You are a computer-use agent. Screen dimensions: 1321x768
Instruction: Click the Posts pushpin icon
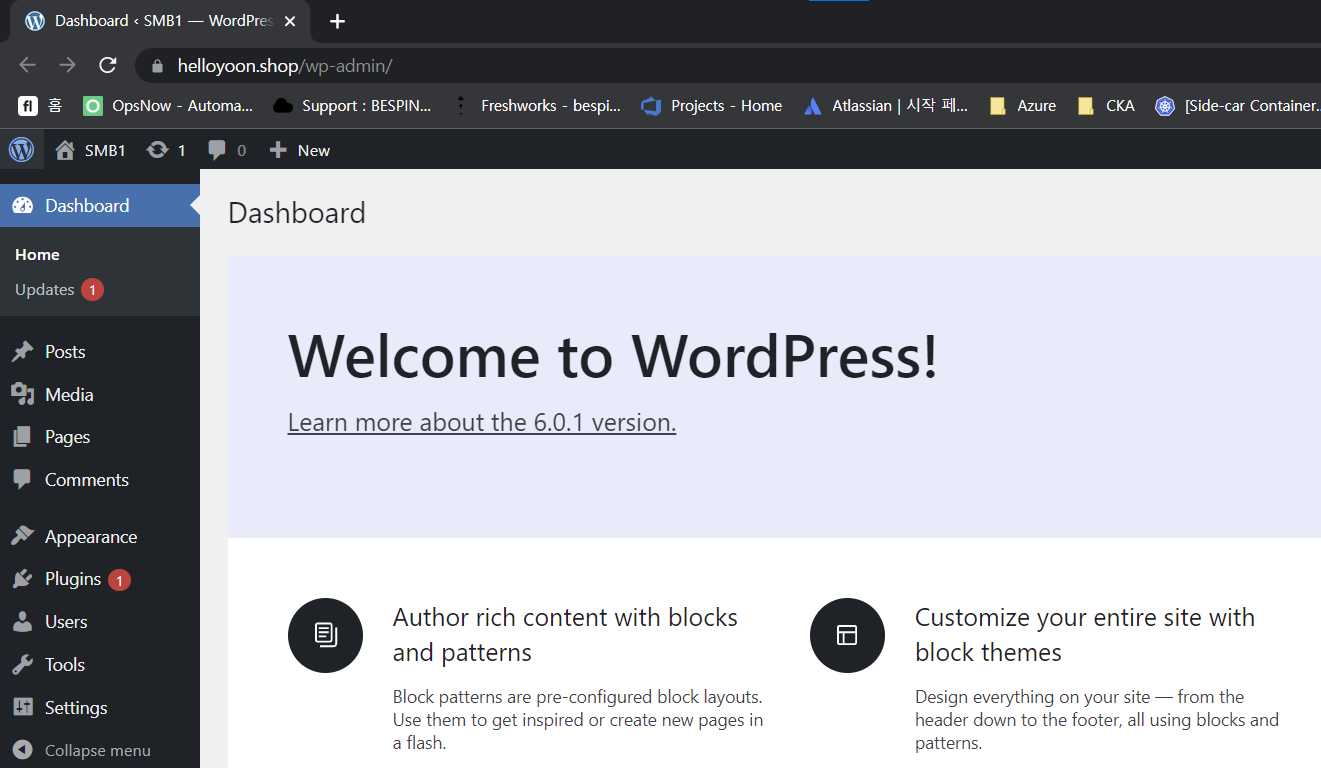point(22,352)
